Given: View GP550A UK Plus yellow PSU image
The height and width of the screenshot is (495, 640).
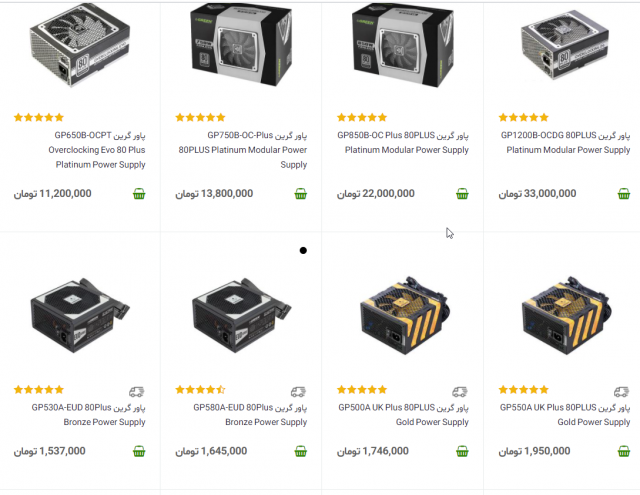Looking at the screenshot, I should point(566,315).
